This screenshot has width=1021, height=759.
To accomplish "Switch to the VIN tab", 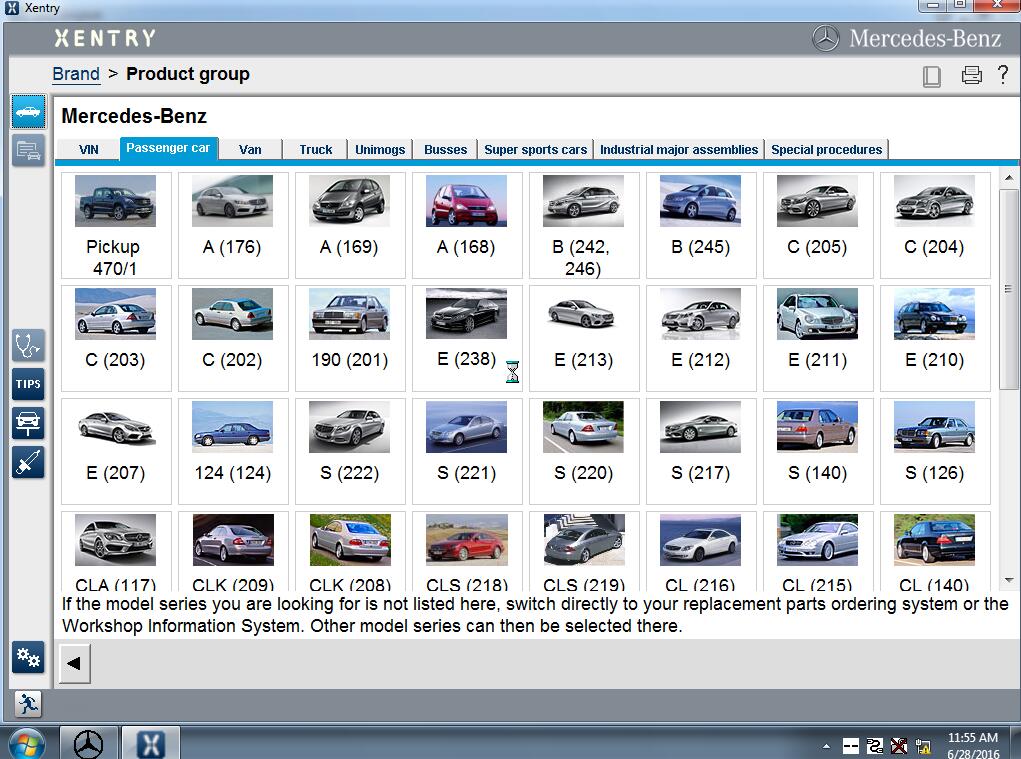I will 89,150.
